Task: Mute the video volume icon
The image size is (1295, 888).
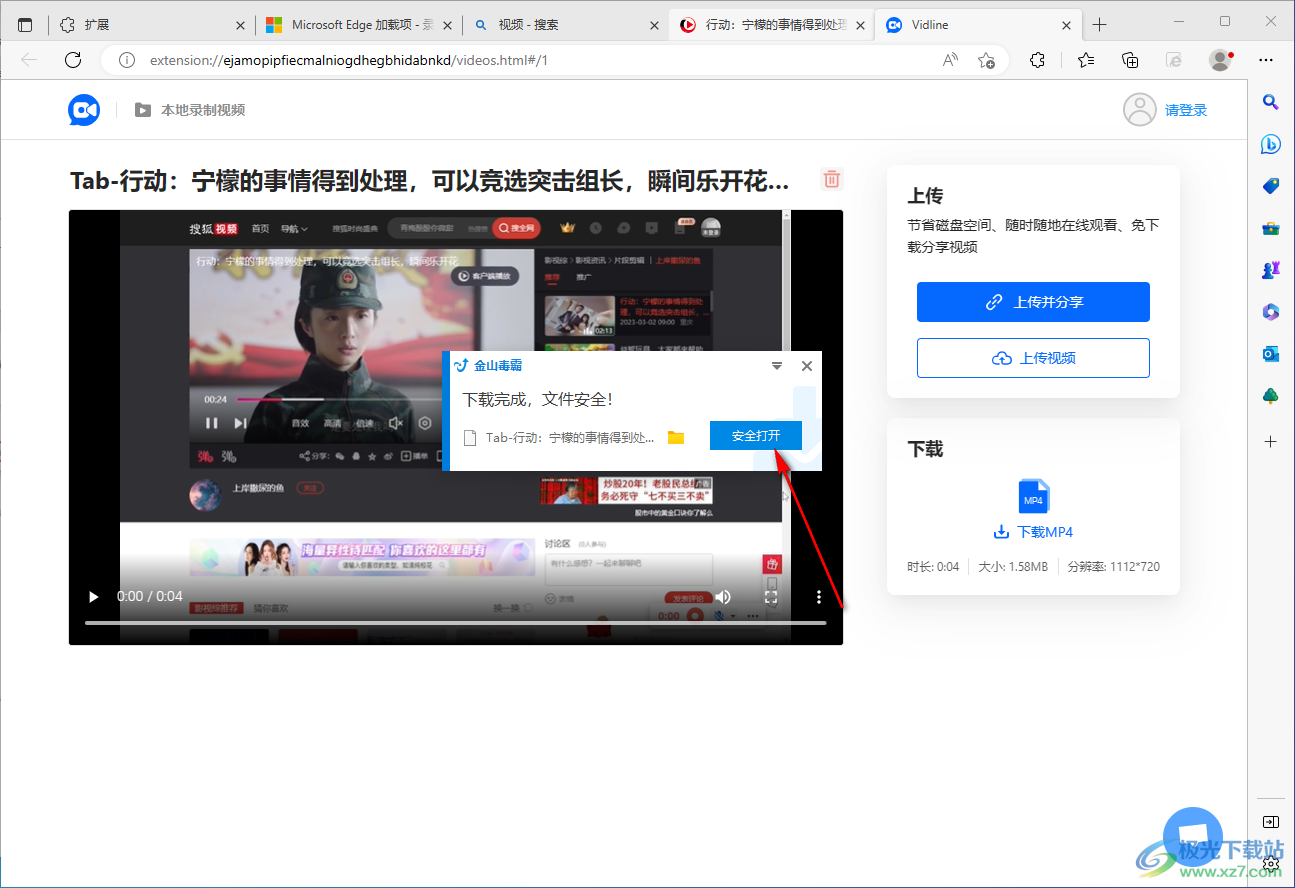Action: coord(723,596)
